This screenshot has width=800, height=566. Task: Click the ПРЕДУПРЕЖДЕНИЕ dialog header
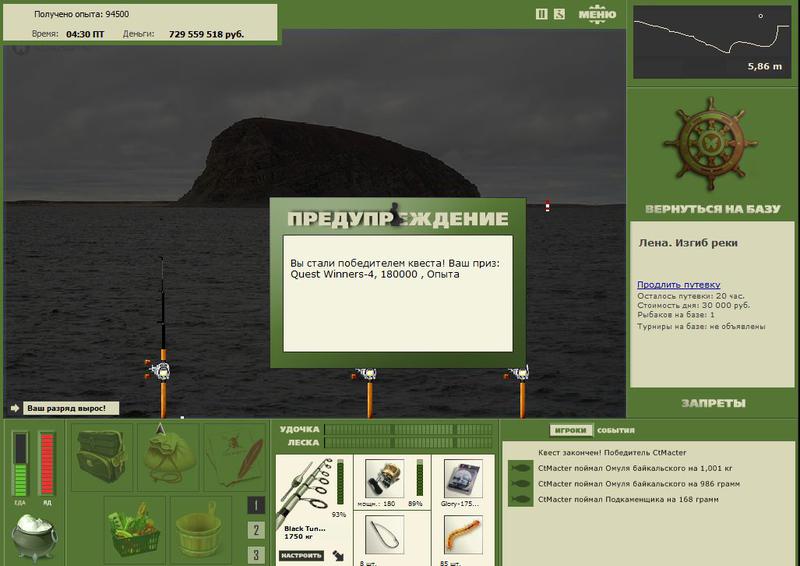397,218
